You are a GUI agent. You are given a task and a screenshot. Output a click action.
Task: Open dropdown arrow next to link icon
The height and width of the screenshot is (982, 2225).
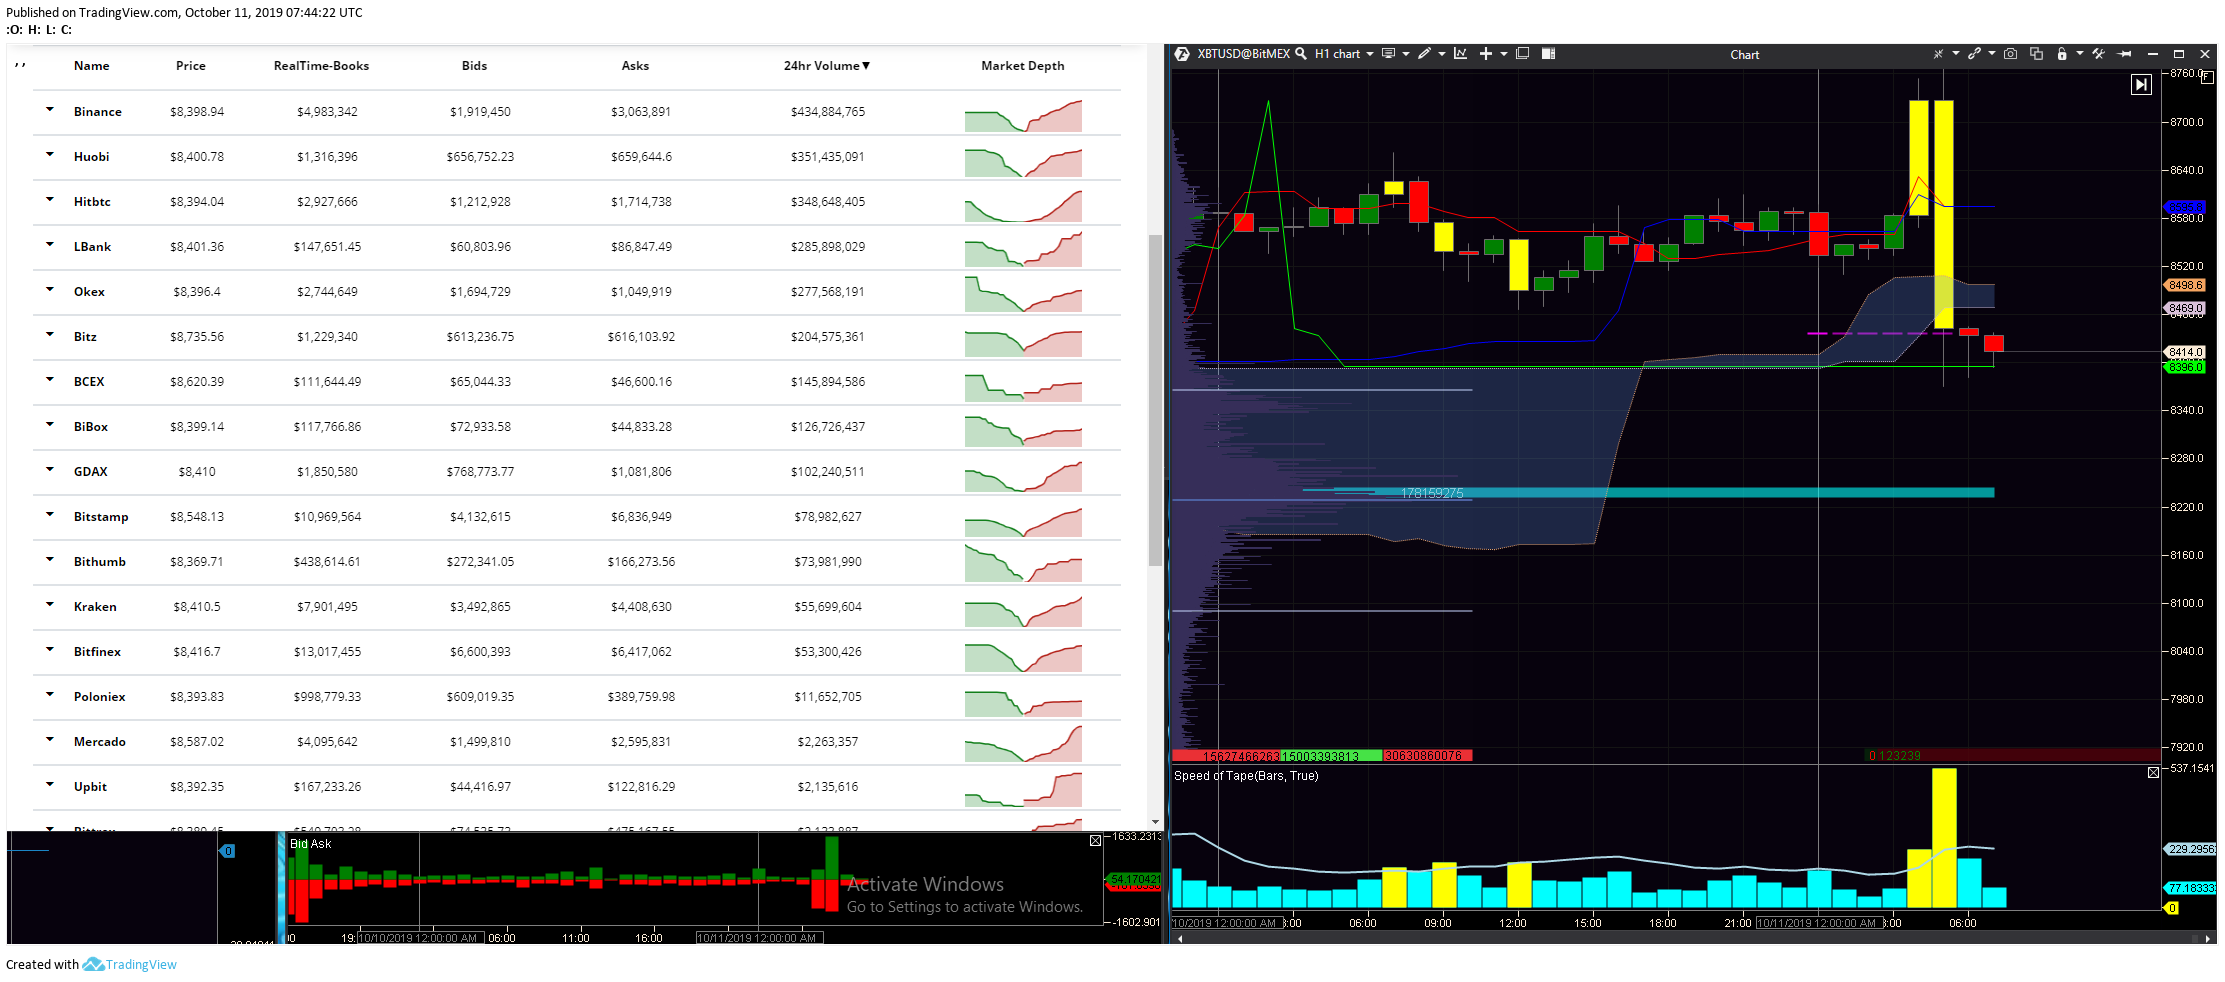1992,54
